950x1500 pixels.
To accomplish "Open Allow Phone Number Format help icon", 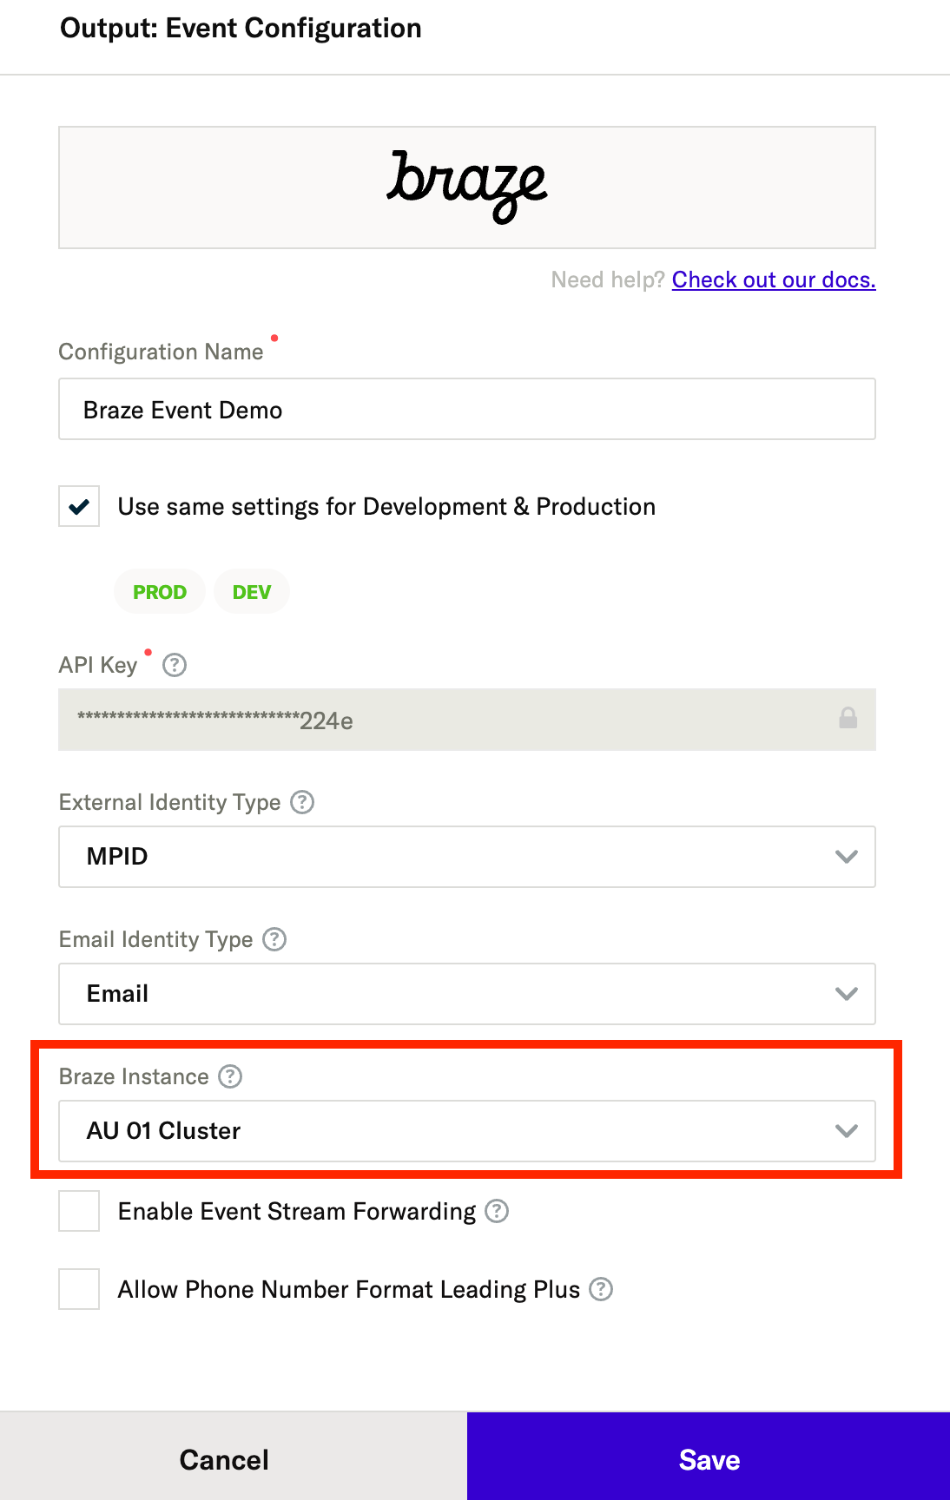I will click(601, 1289).
